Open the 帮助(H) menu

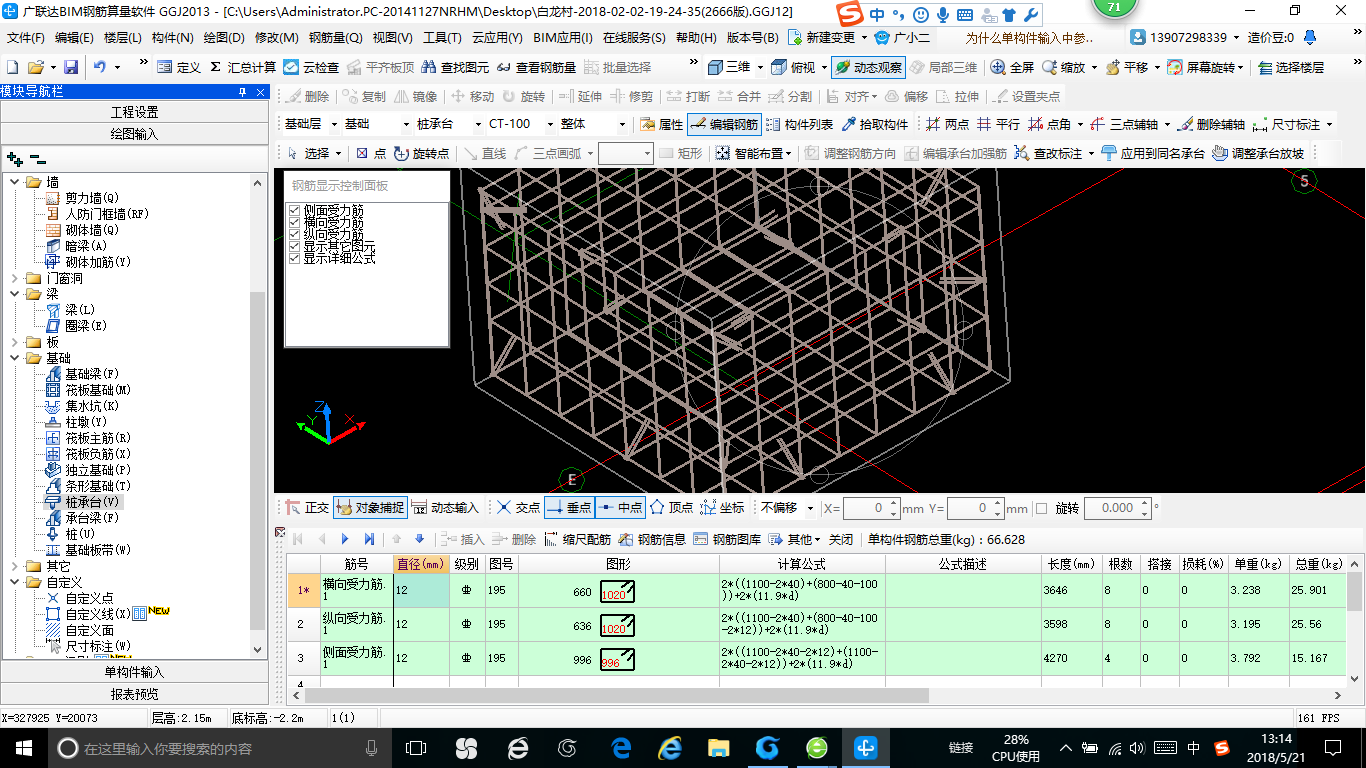coord(697,37)
